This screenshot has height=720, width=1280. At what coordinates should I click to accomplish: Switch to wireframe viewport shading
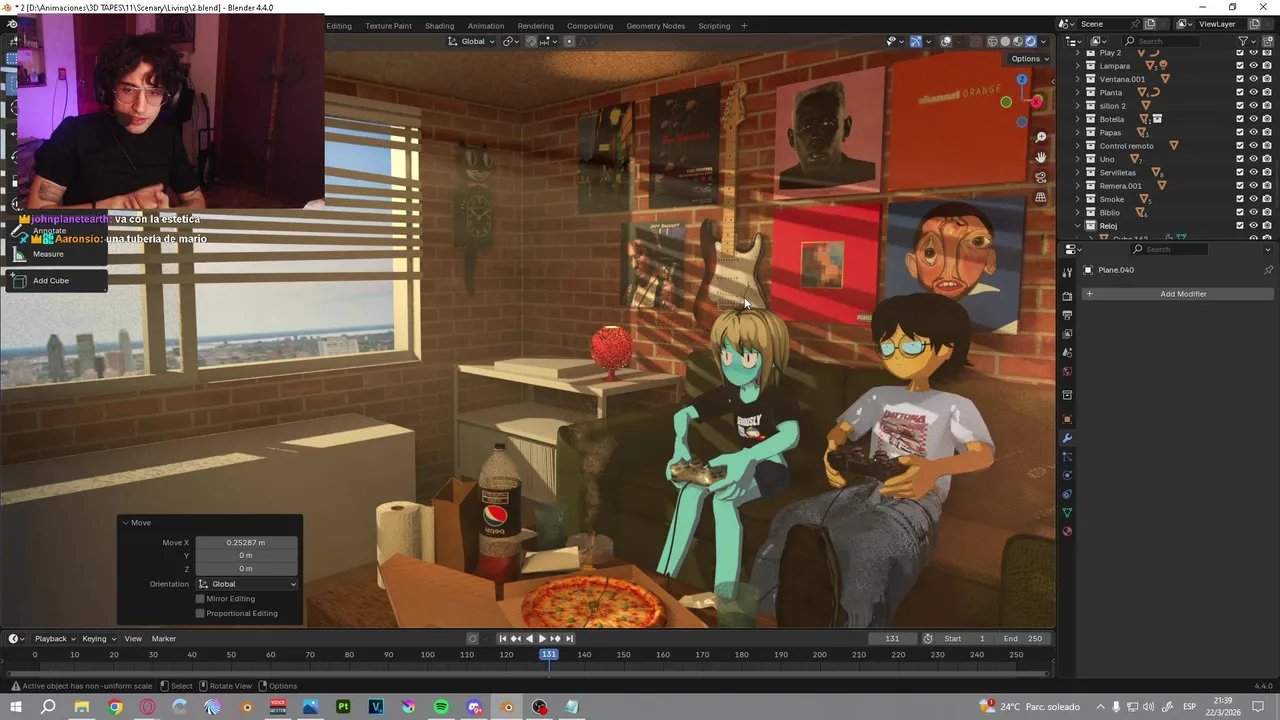point(992,41)
